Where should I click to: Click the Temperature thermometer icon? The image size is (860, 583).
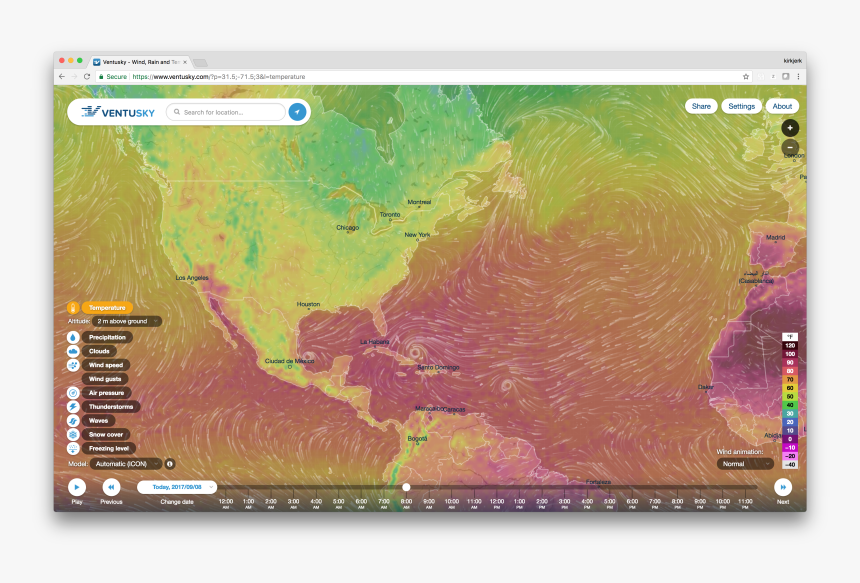[x=73, y=308]
